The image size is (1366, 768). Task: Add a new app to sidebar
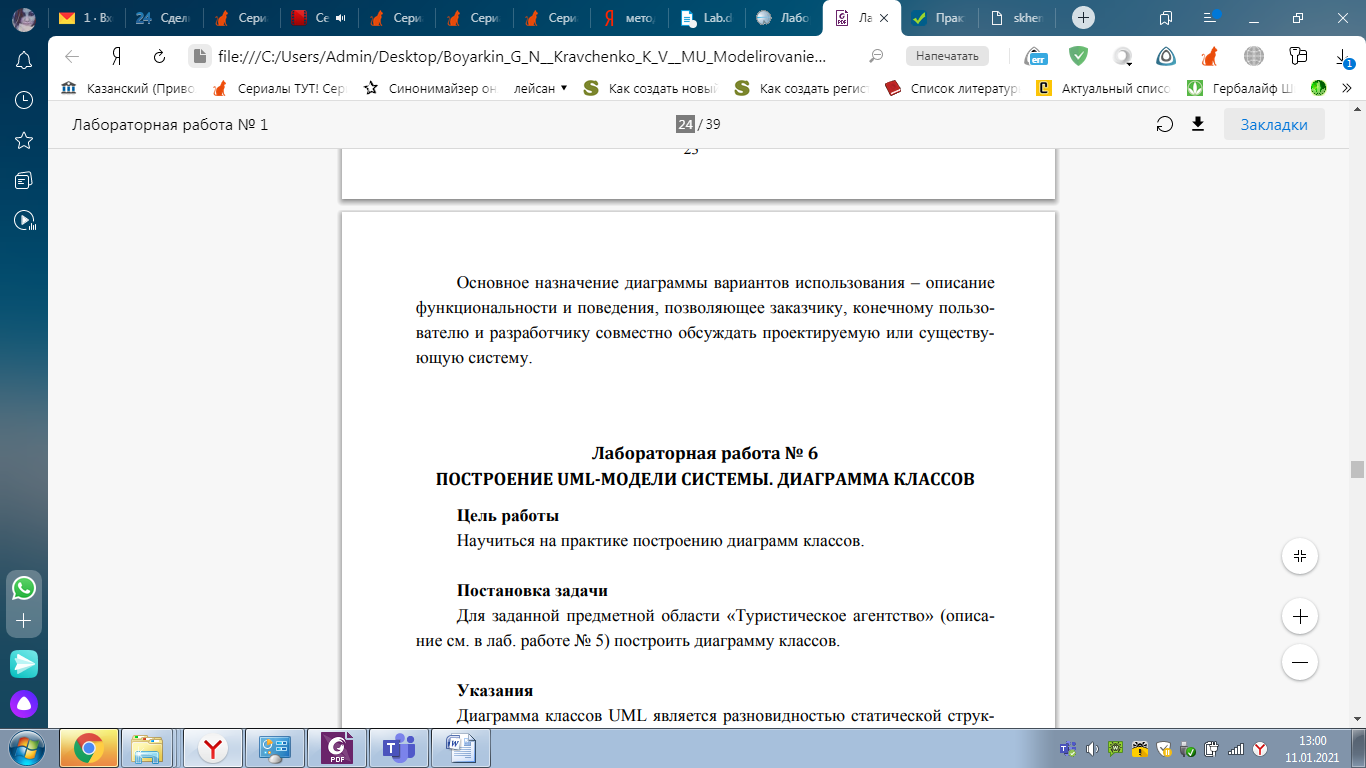pyautogui.click(x=24, y=620)
